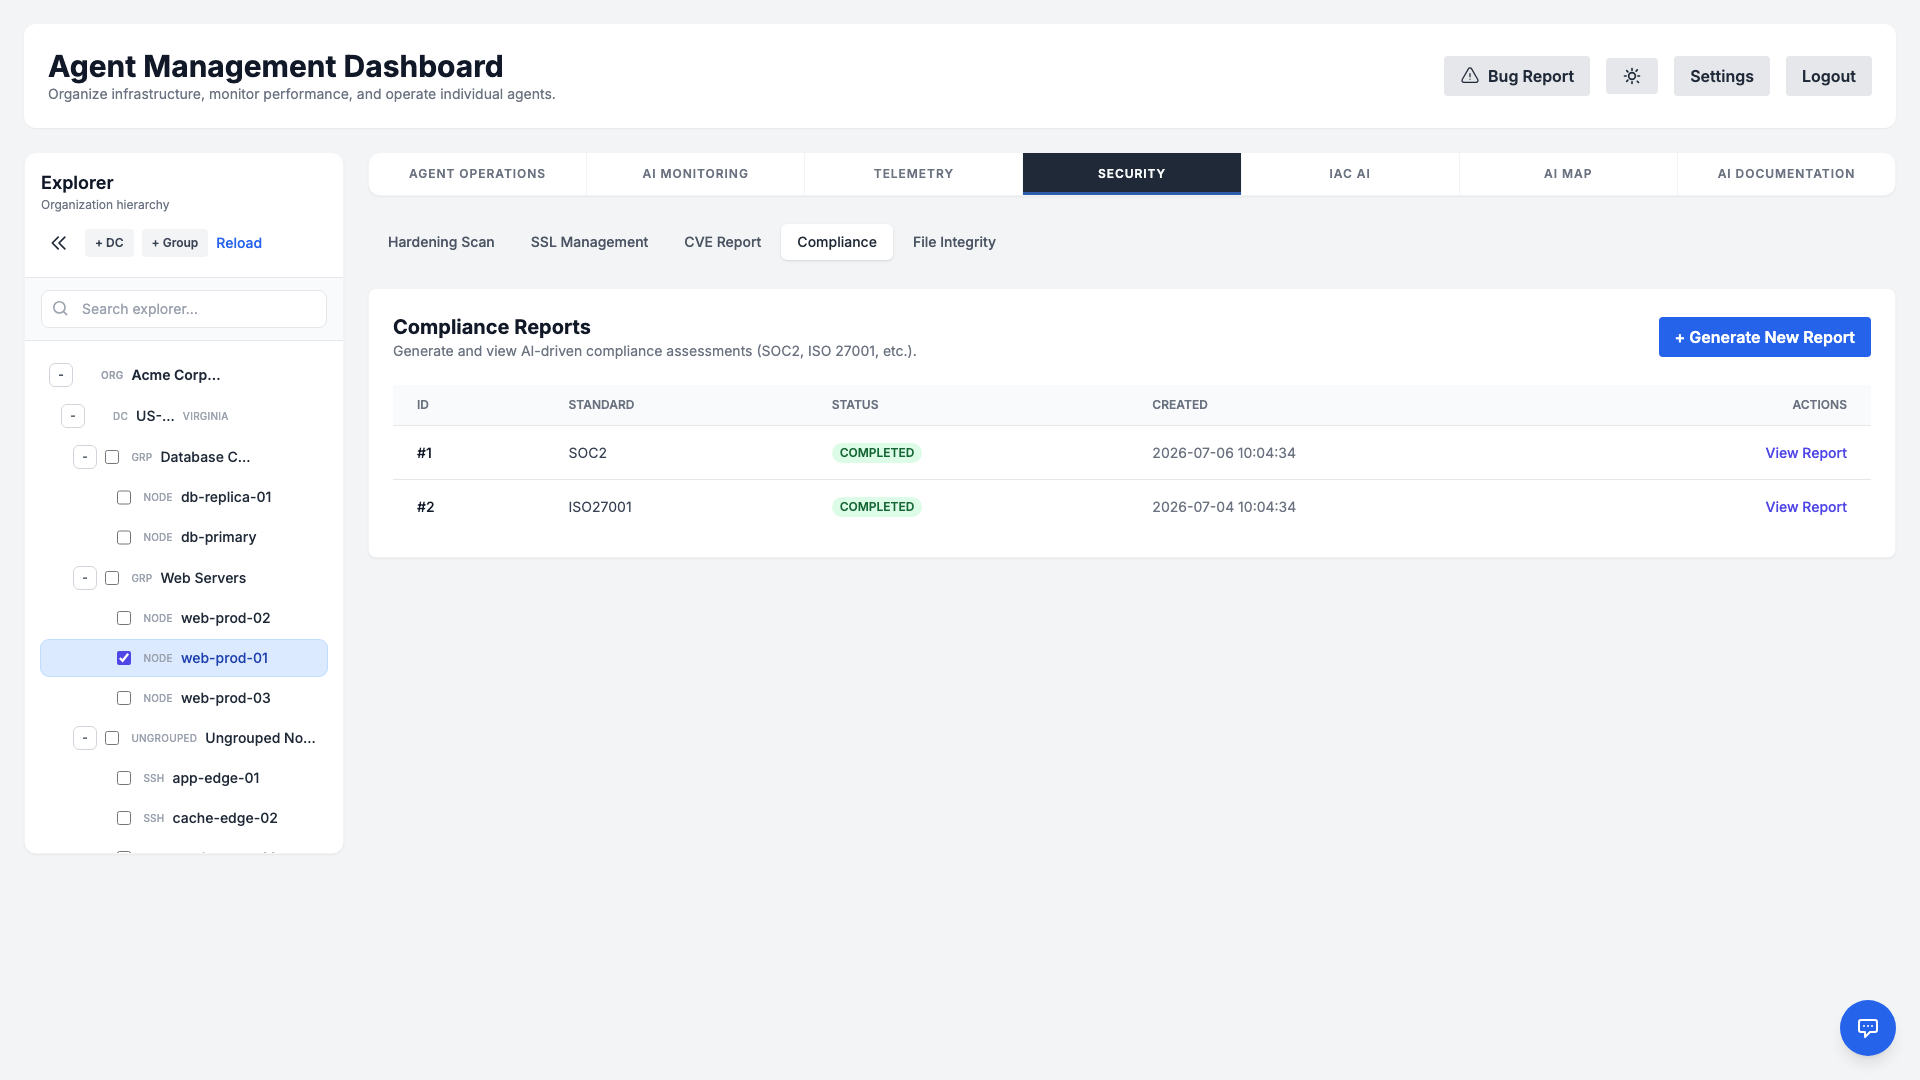
Task: Collapse the Explorer panel double-chevron
Action: coord(59,243)
